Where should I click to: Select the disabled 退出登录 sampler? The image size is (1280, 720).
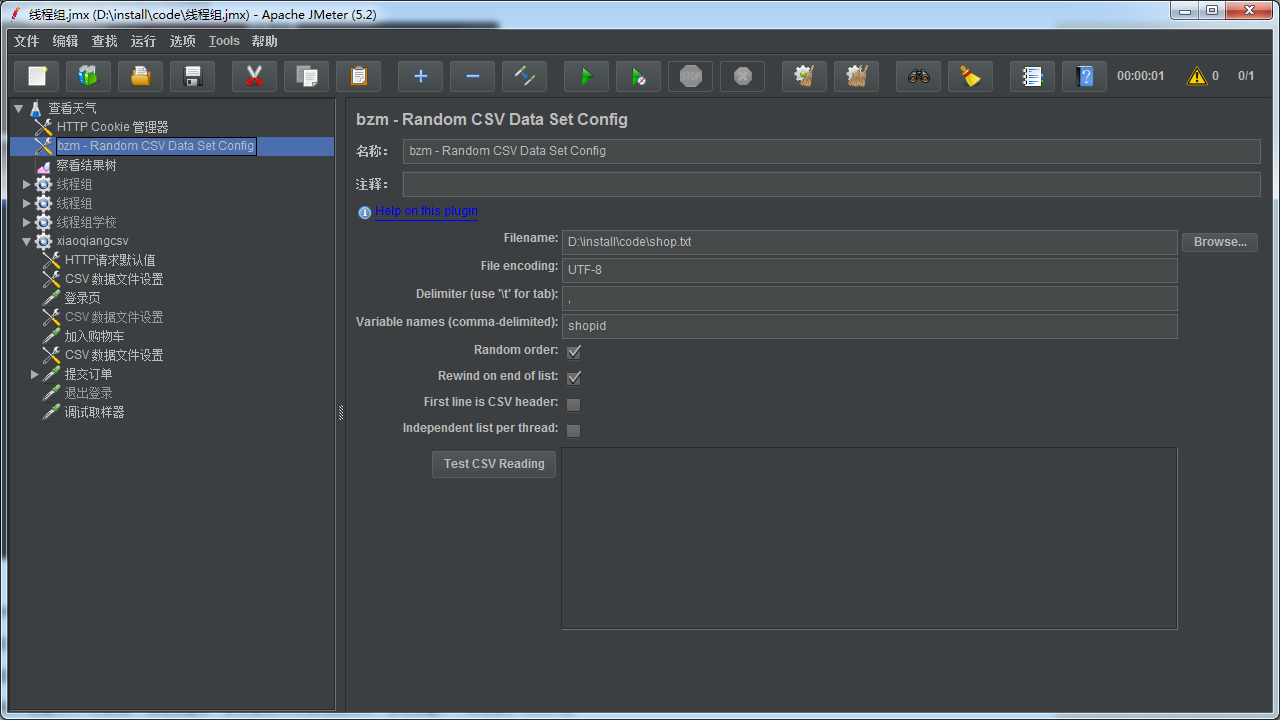[88, 393]
